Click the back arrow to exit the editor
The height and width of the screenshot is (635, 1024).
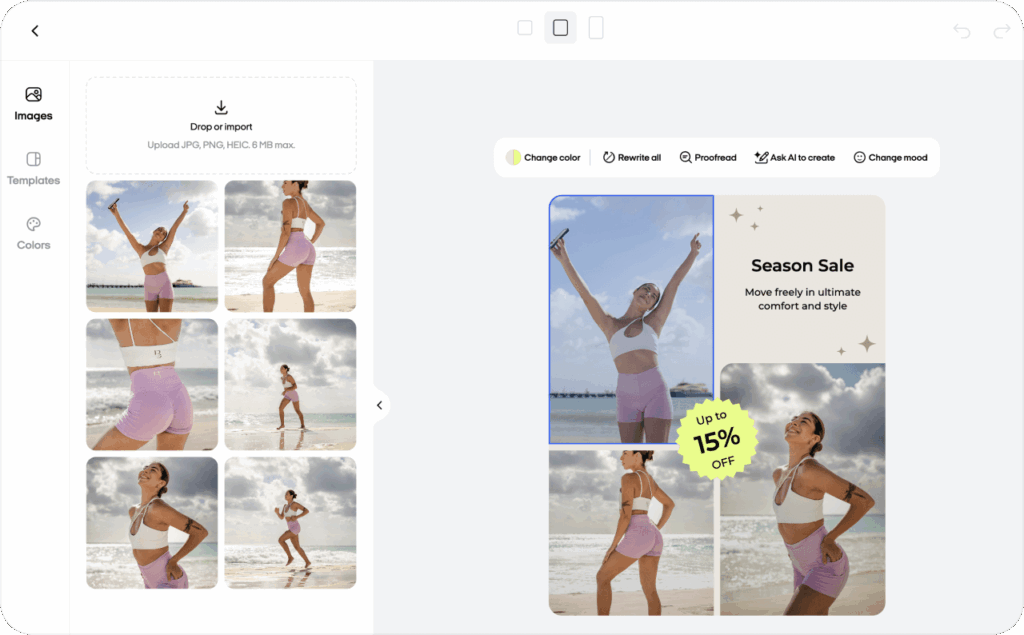click(35, 30)
